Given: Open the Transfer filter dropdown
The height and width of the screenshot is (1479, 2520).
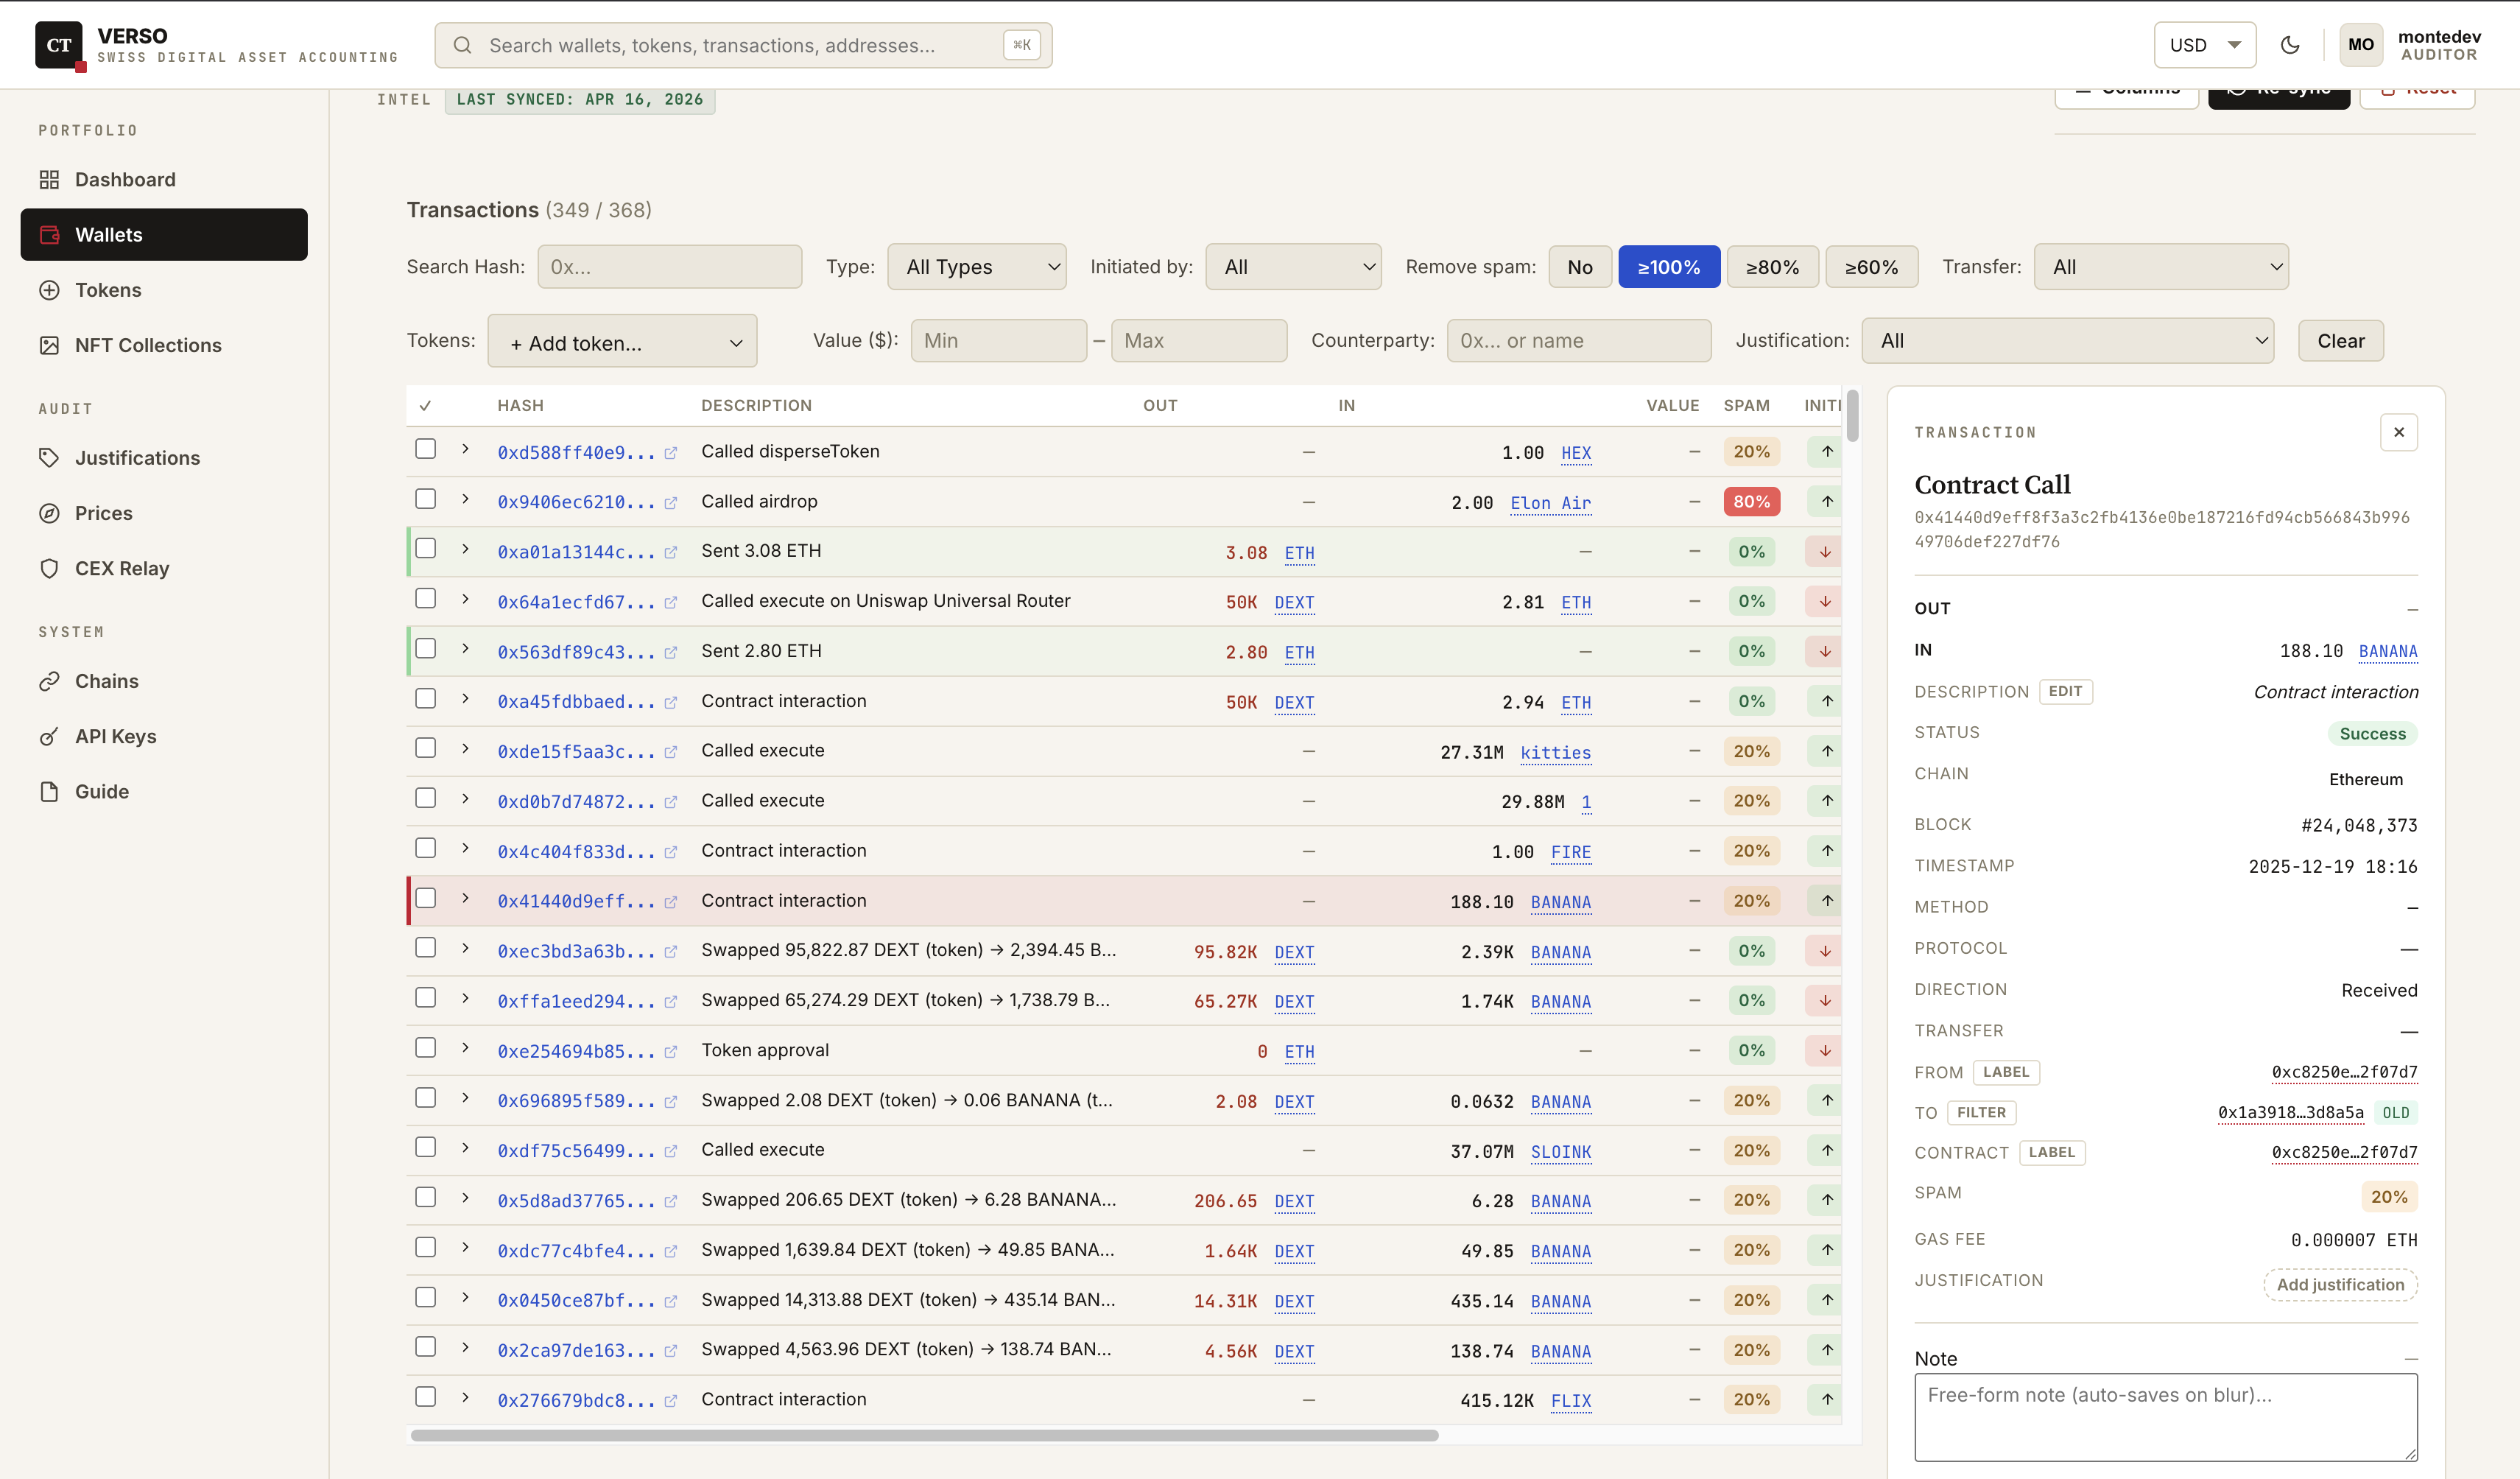Looking at the screenshot, I should [x=2160, y=267].
